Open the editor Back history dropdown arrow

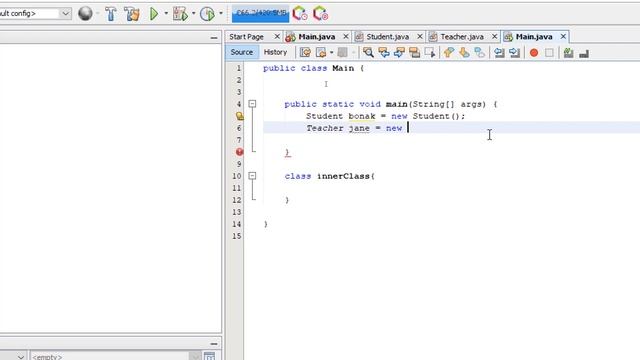pyautogui.click(x=331, y=53)
